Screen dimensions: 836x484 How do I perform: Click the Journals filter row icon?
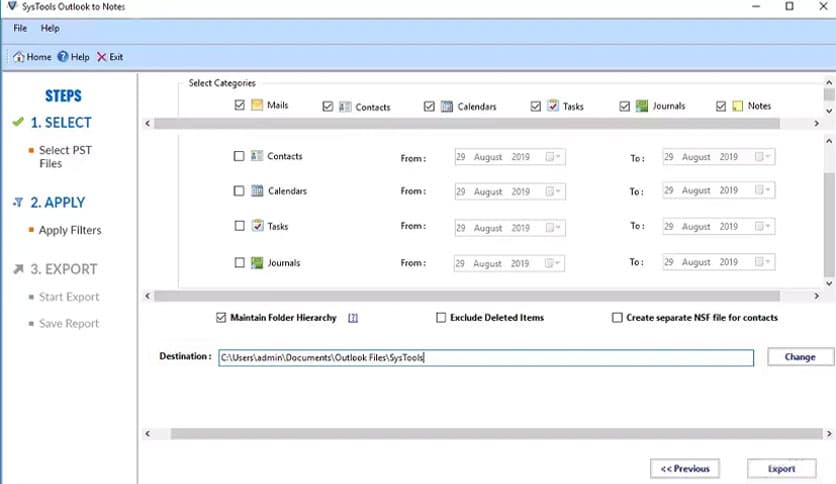257,262
